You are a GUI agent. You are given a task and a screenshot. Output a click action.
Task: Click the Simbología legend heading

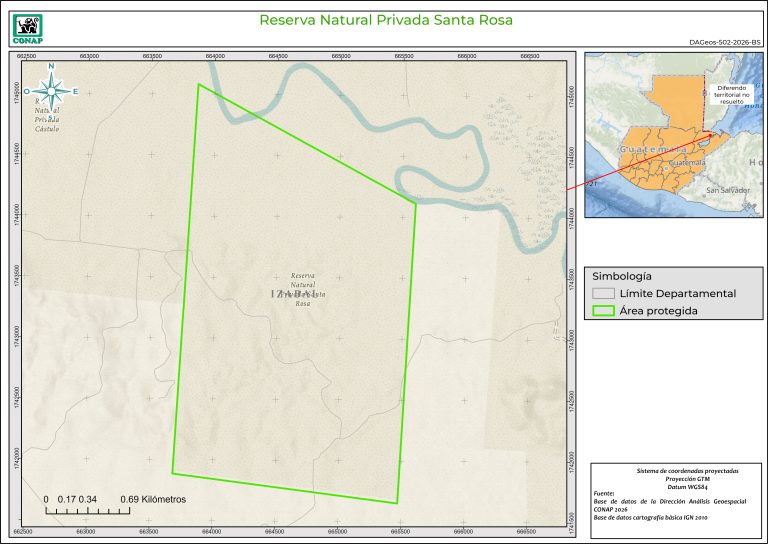coord(622,275)
